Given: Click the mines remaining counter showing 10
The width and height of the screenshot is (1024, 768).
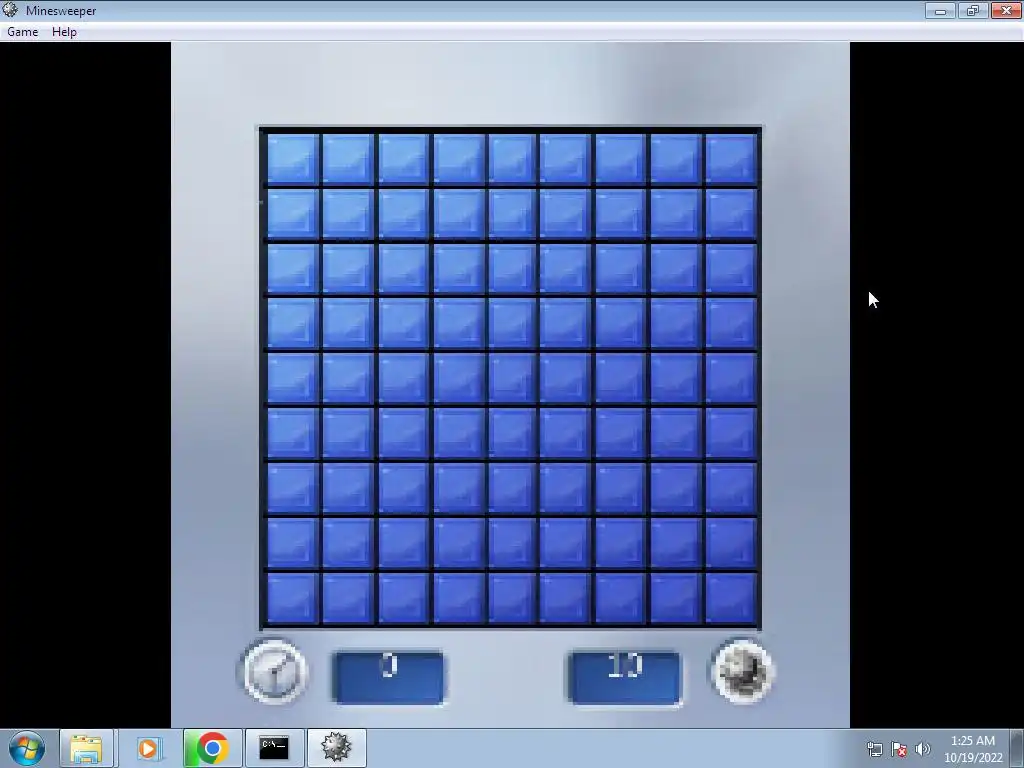Looking at the screenshot, I should pyautogui.click(x=624, y=677).
